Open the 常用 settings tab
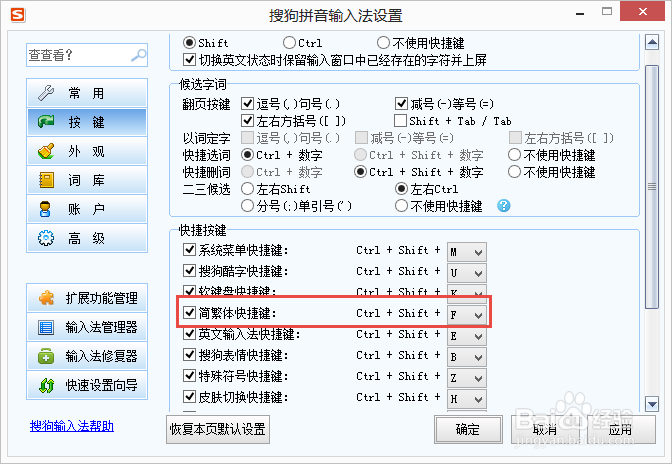The width and height of the screenshot is (672, 464). point(87,93)
